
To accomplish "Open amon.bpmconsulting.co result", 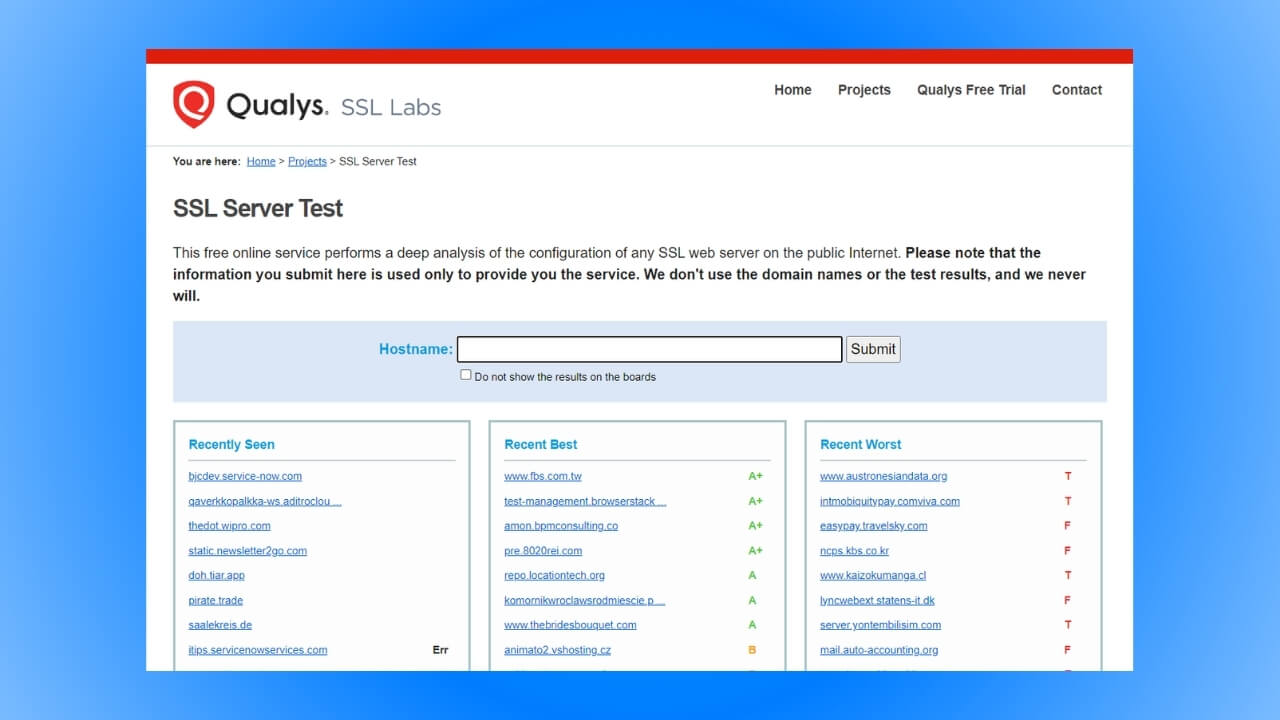I will click(x=561, y=526).
